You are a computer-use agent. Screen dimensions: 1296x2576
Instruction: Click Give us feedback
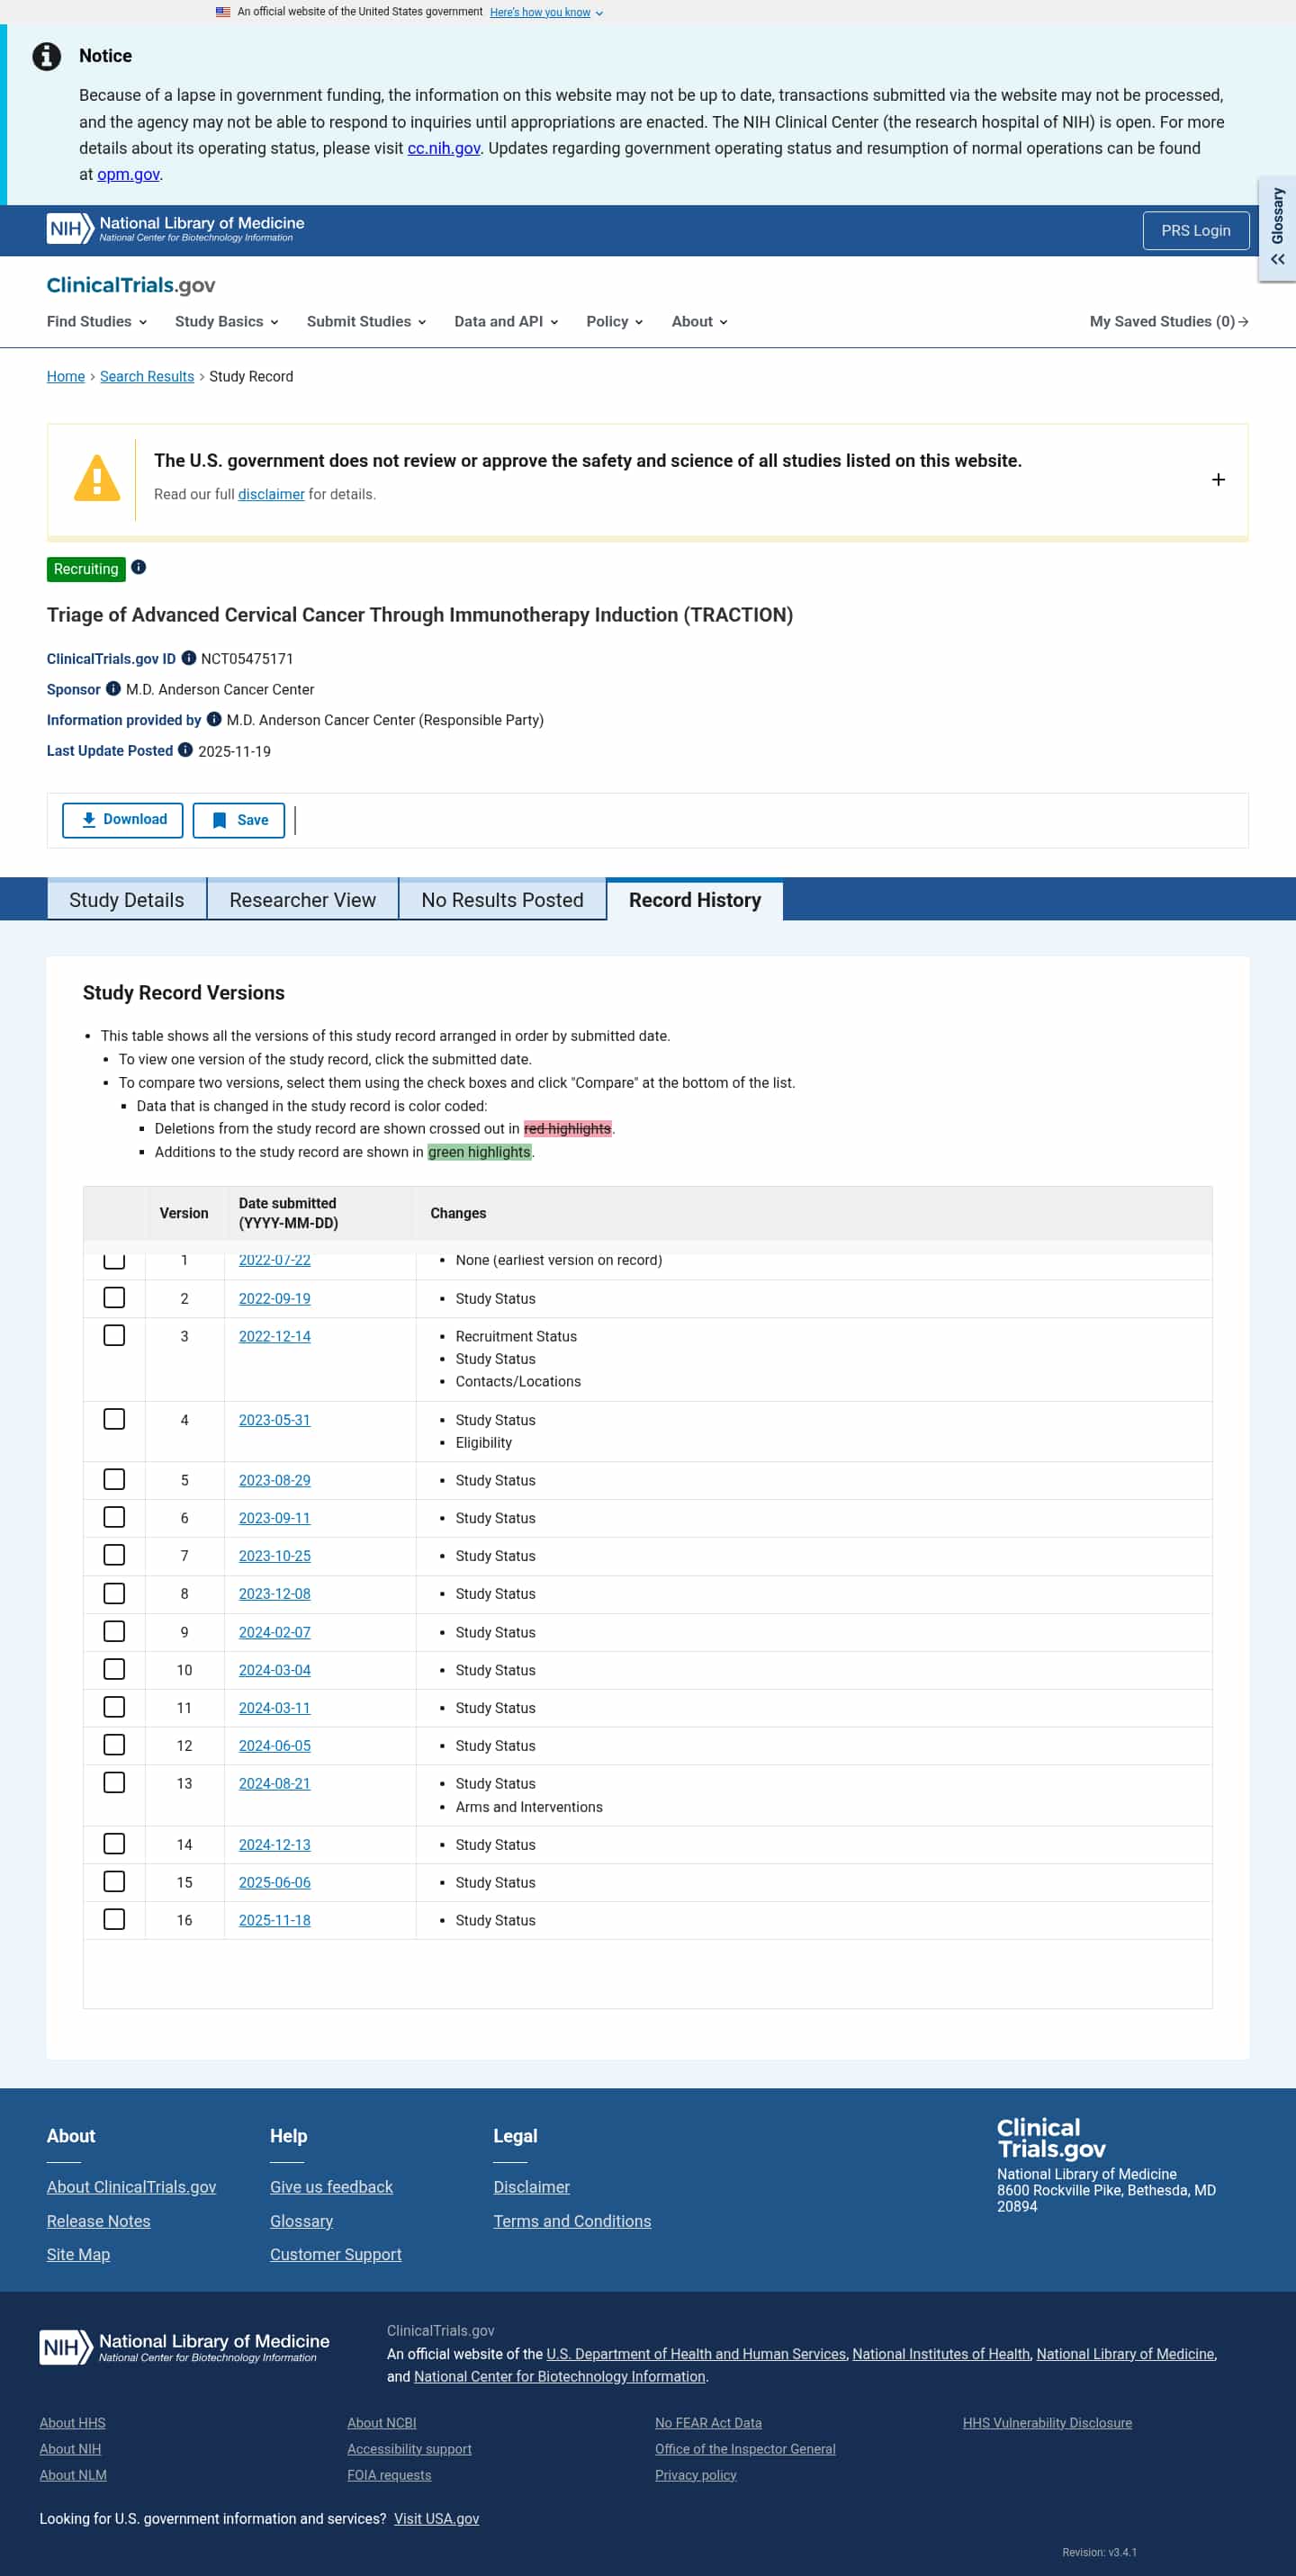[x=332, y=2187]
